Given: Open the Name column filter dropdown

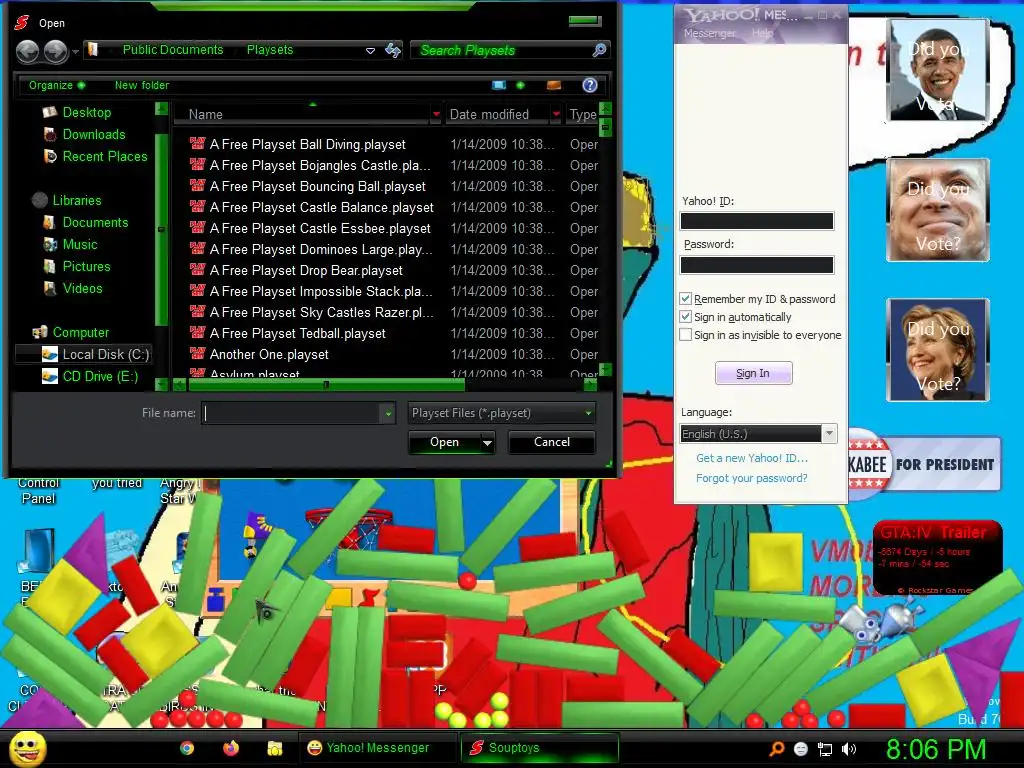Looking at the screenshot, I should (x=436, y=114).
